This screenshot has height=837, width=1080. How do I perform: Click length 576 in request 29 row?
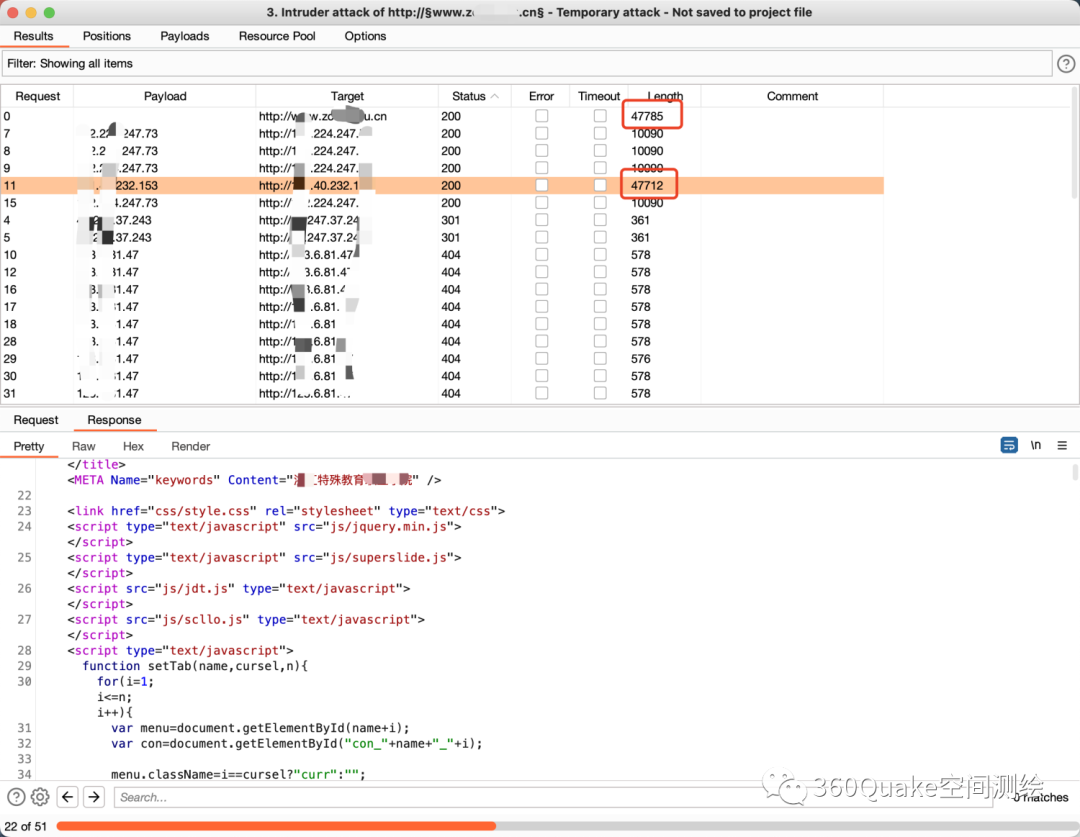[641, 358]
